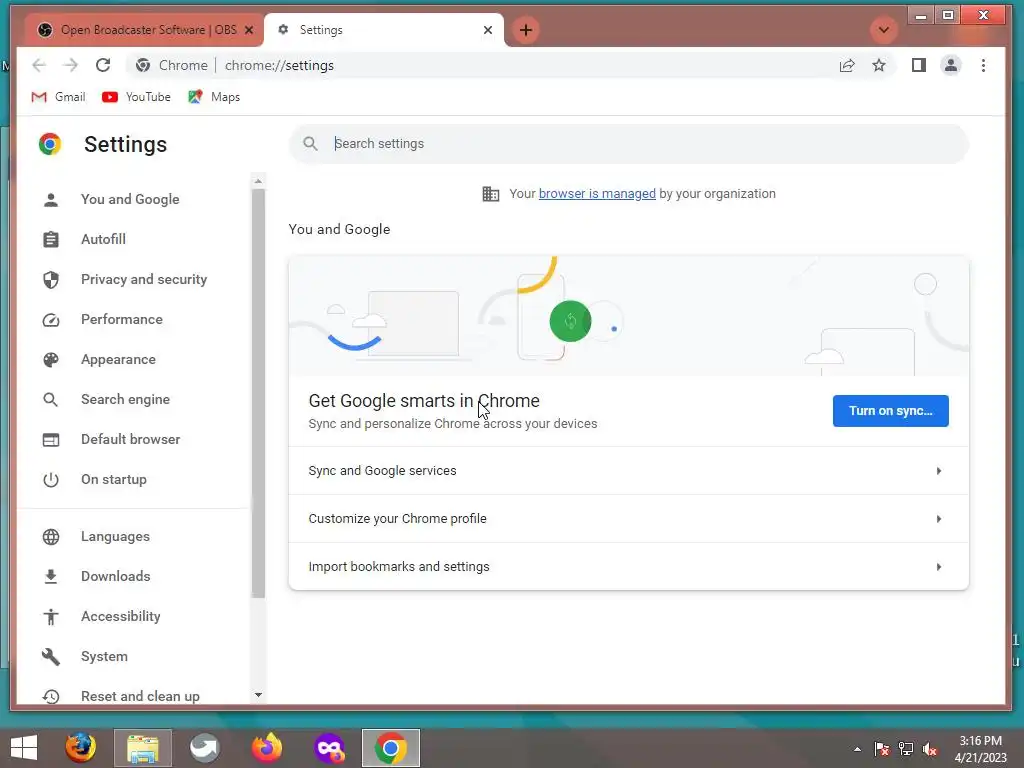1024x768 pixels.
Task: Open a new tab with plus button
Action: (526, 30)
